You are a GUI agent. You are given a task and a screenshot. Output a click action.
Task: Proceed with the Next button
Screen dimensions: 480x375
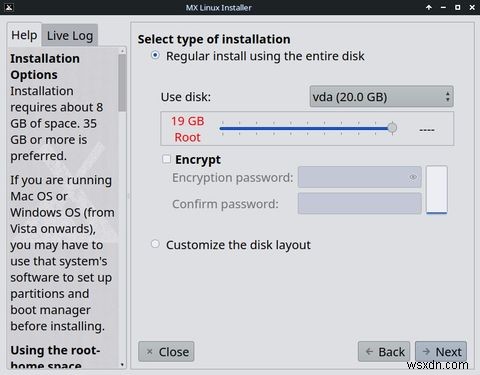(x=441, y=351)
